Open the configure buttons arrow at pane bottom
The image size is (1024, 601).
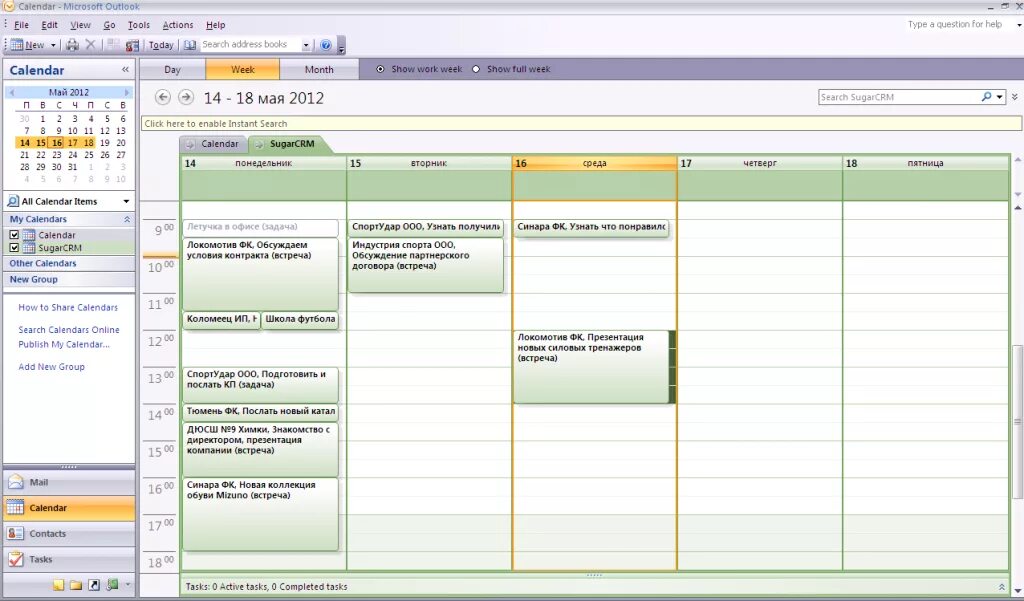coord(127,585)
